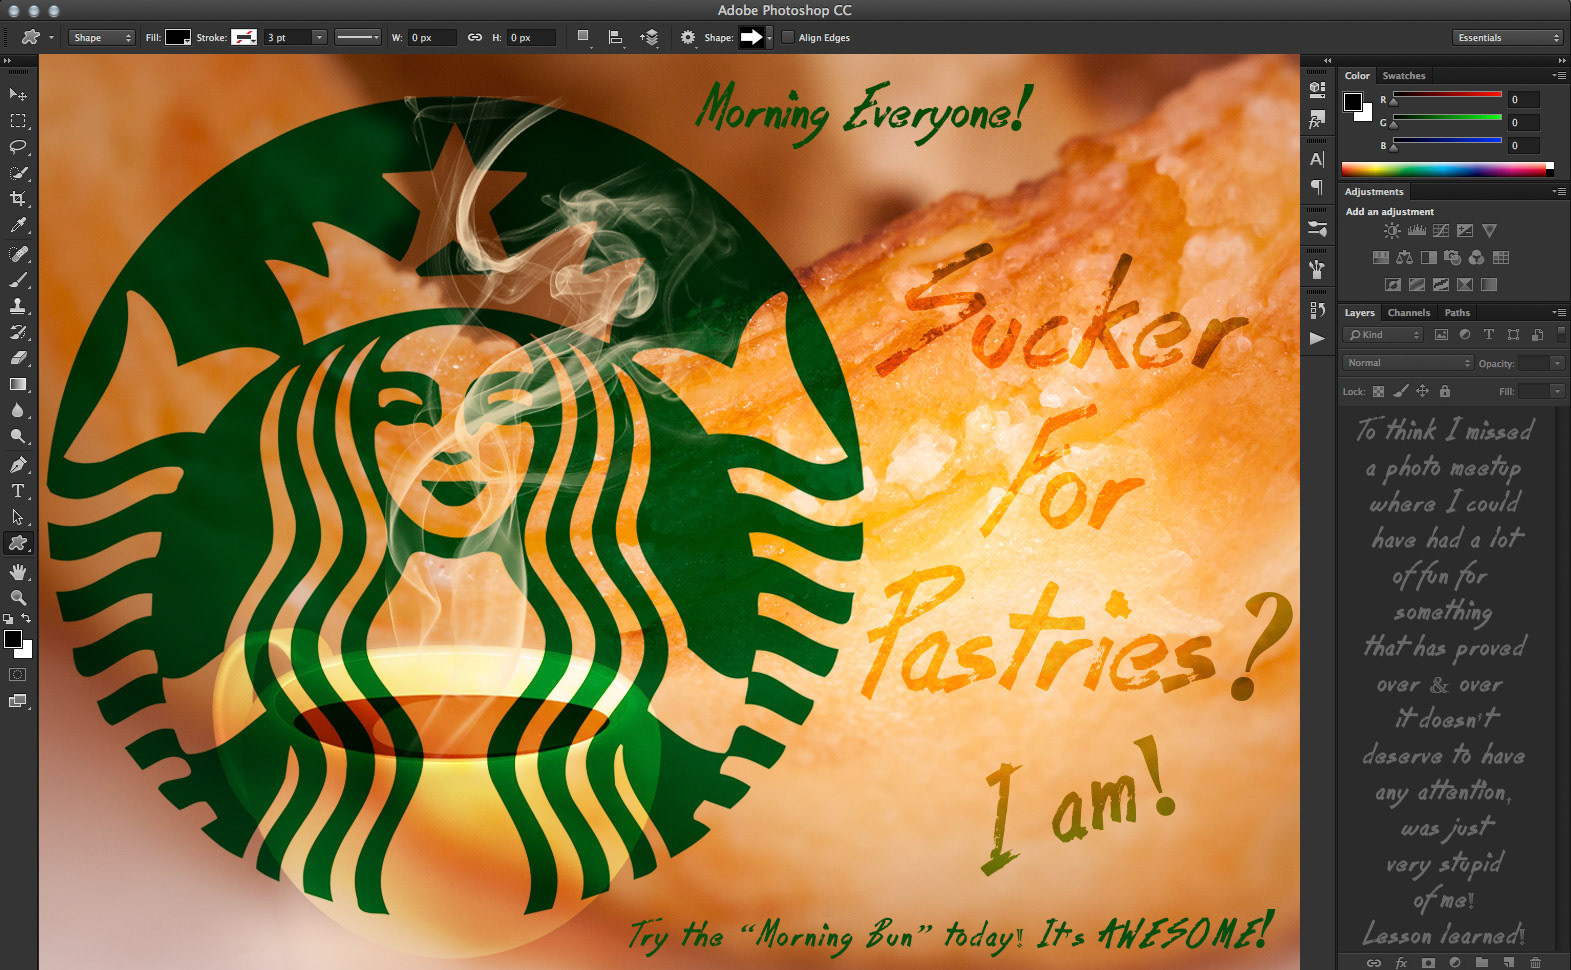
Task: Select the Quick Selection tool
Action: pos(18,173)
